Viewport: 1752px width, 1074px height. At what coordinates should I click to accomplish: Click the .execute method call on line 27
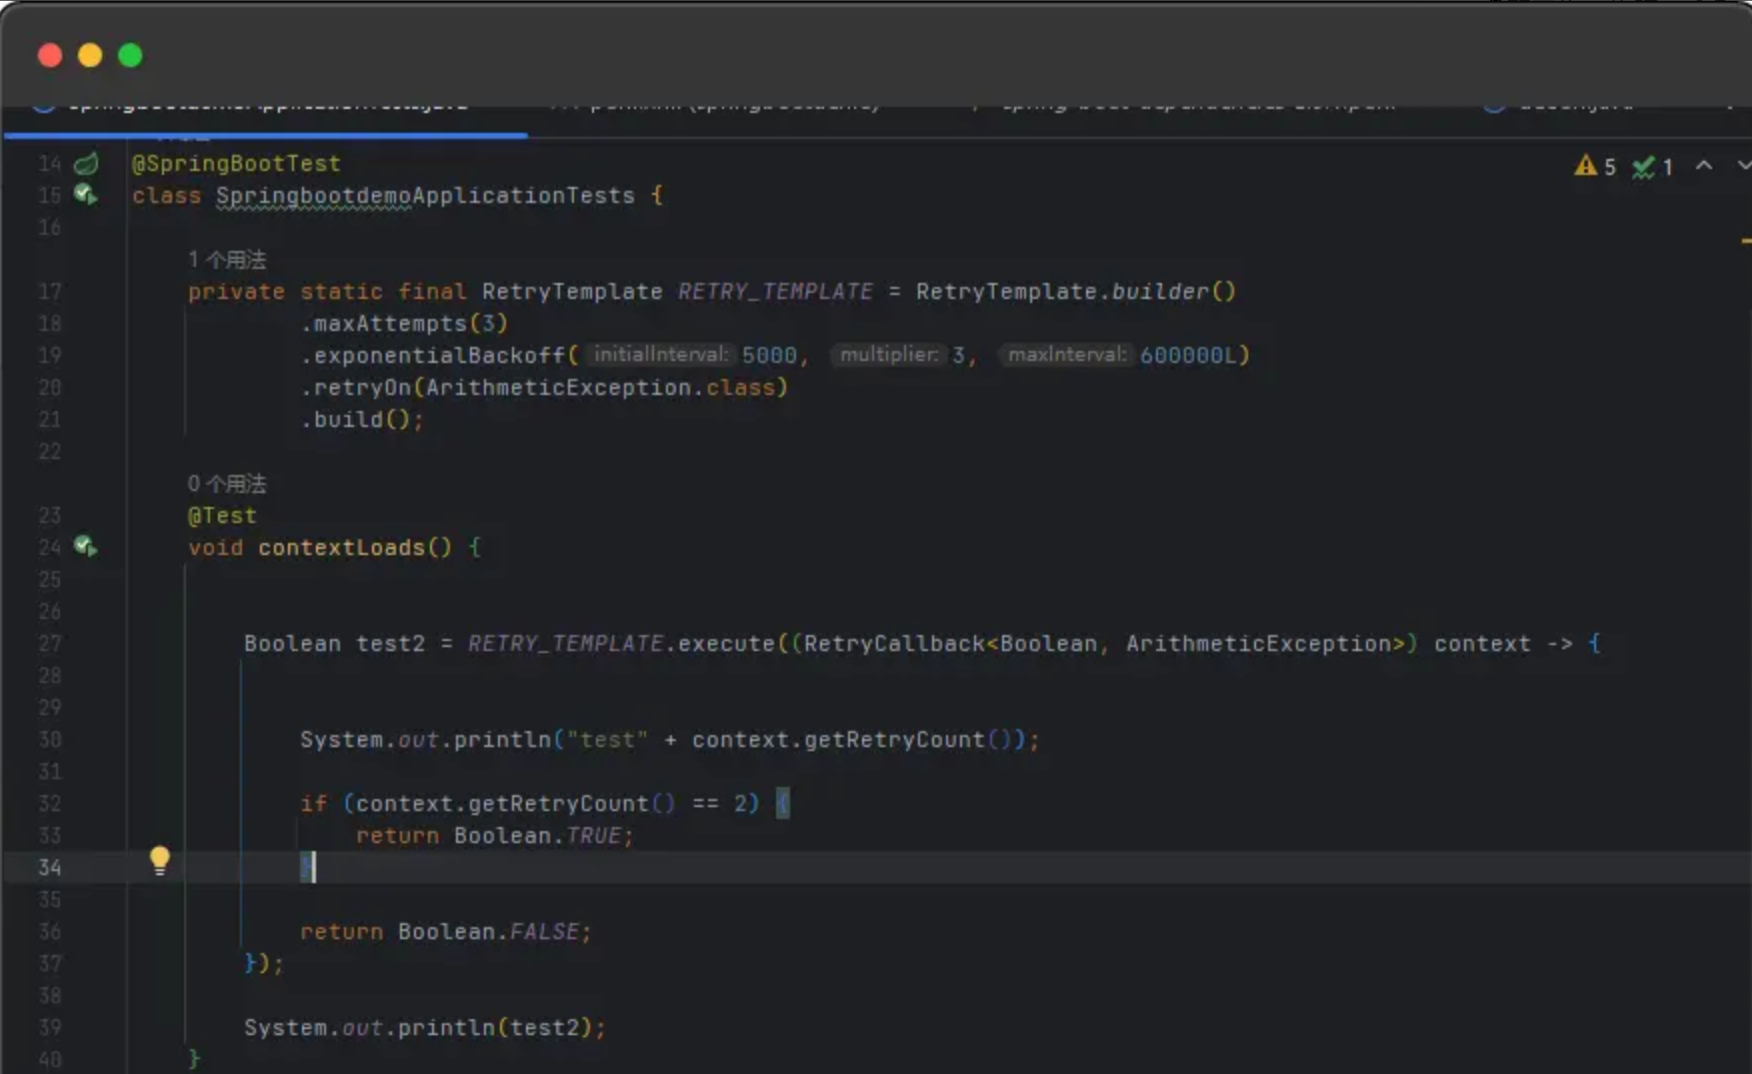point(720,644)
